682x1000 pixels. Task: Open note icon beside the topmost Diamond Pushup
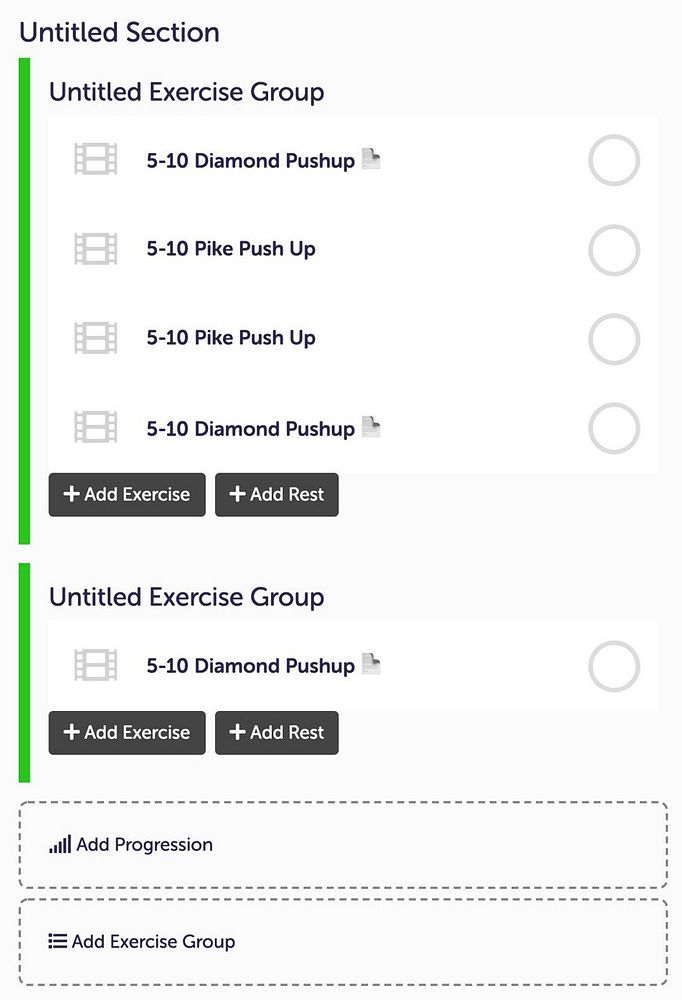tap(371, 159)
